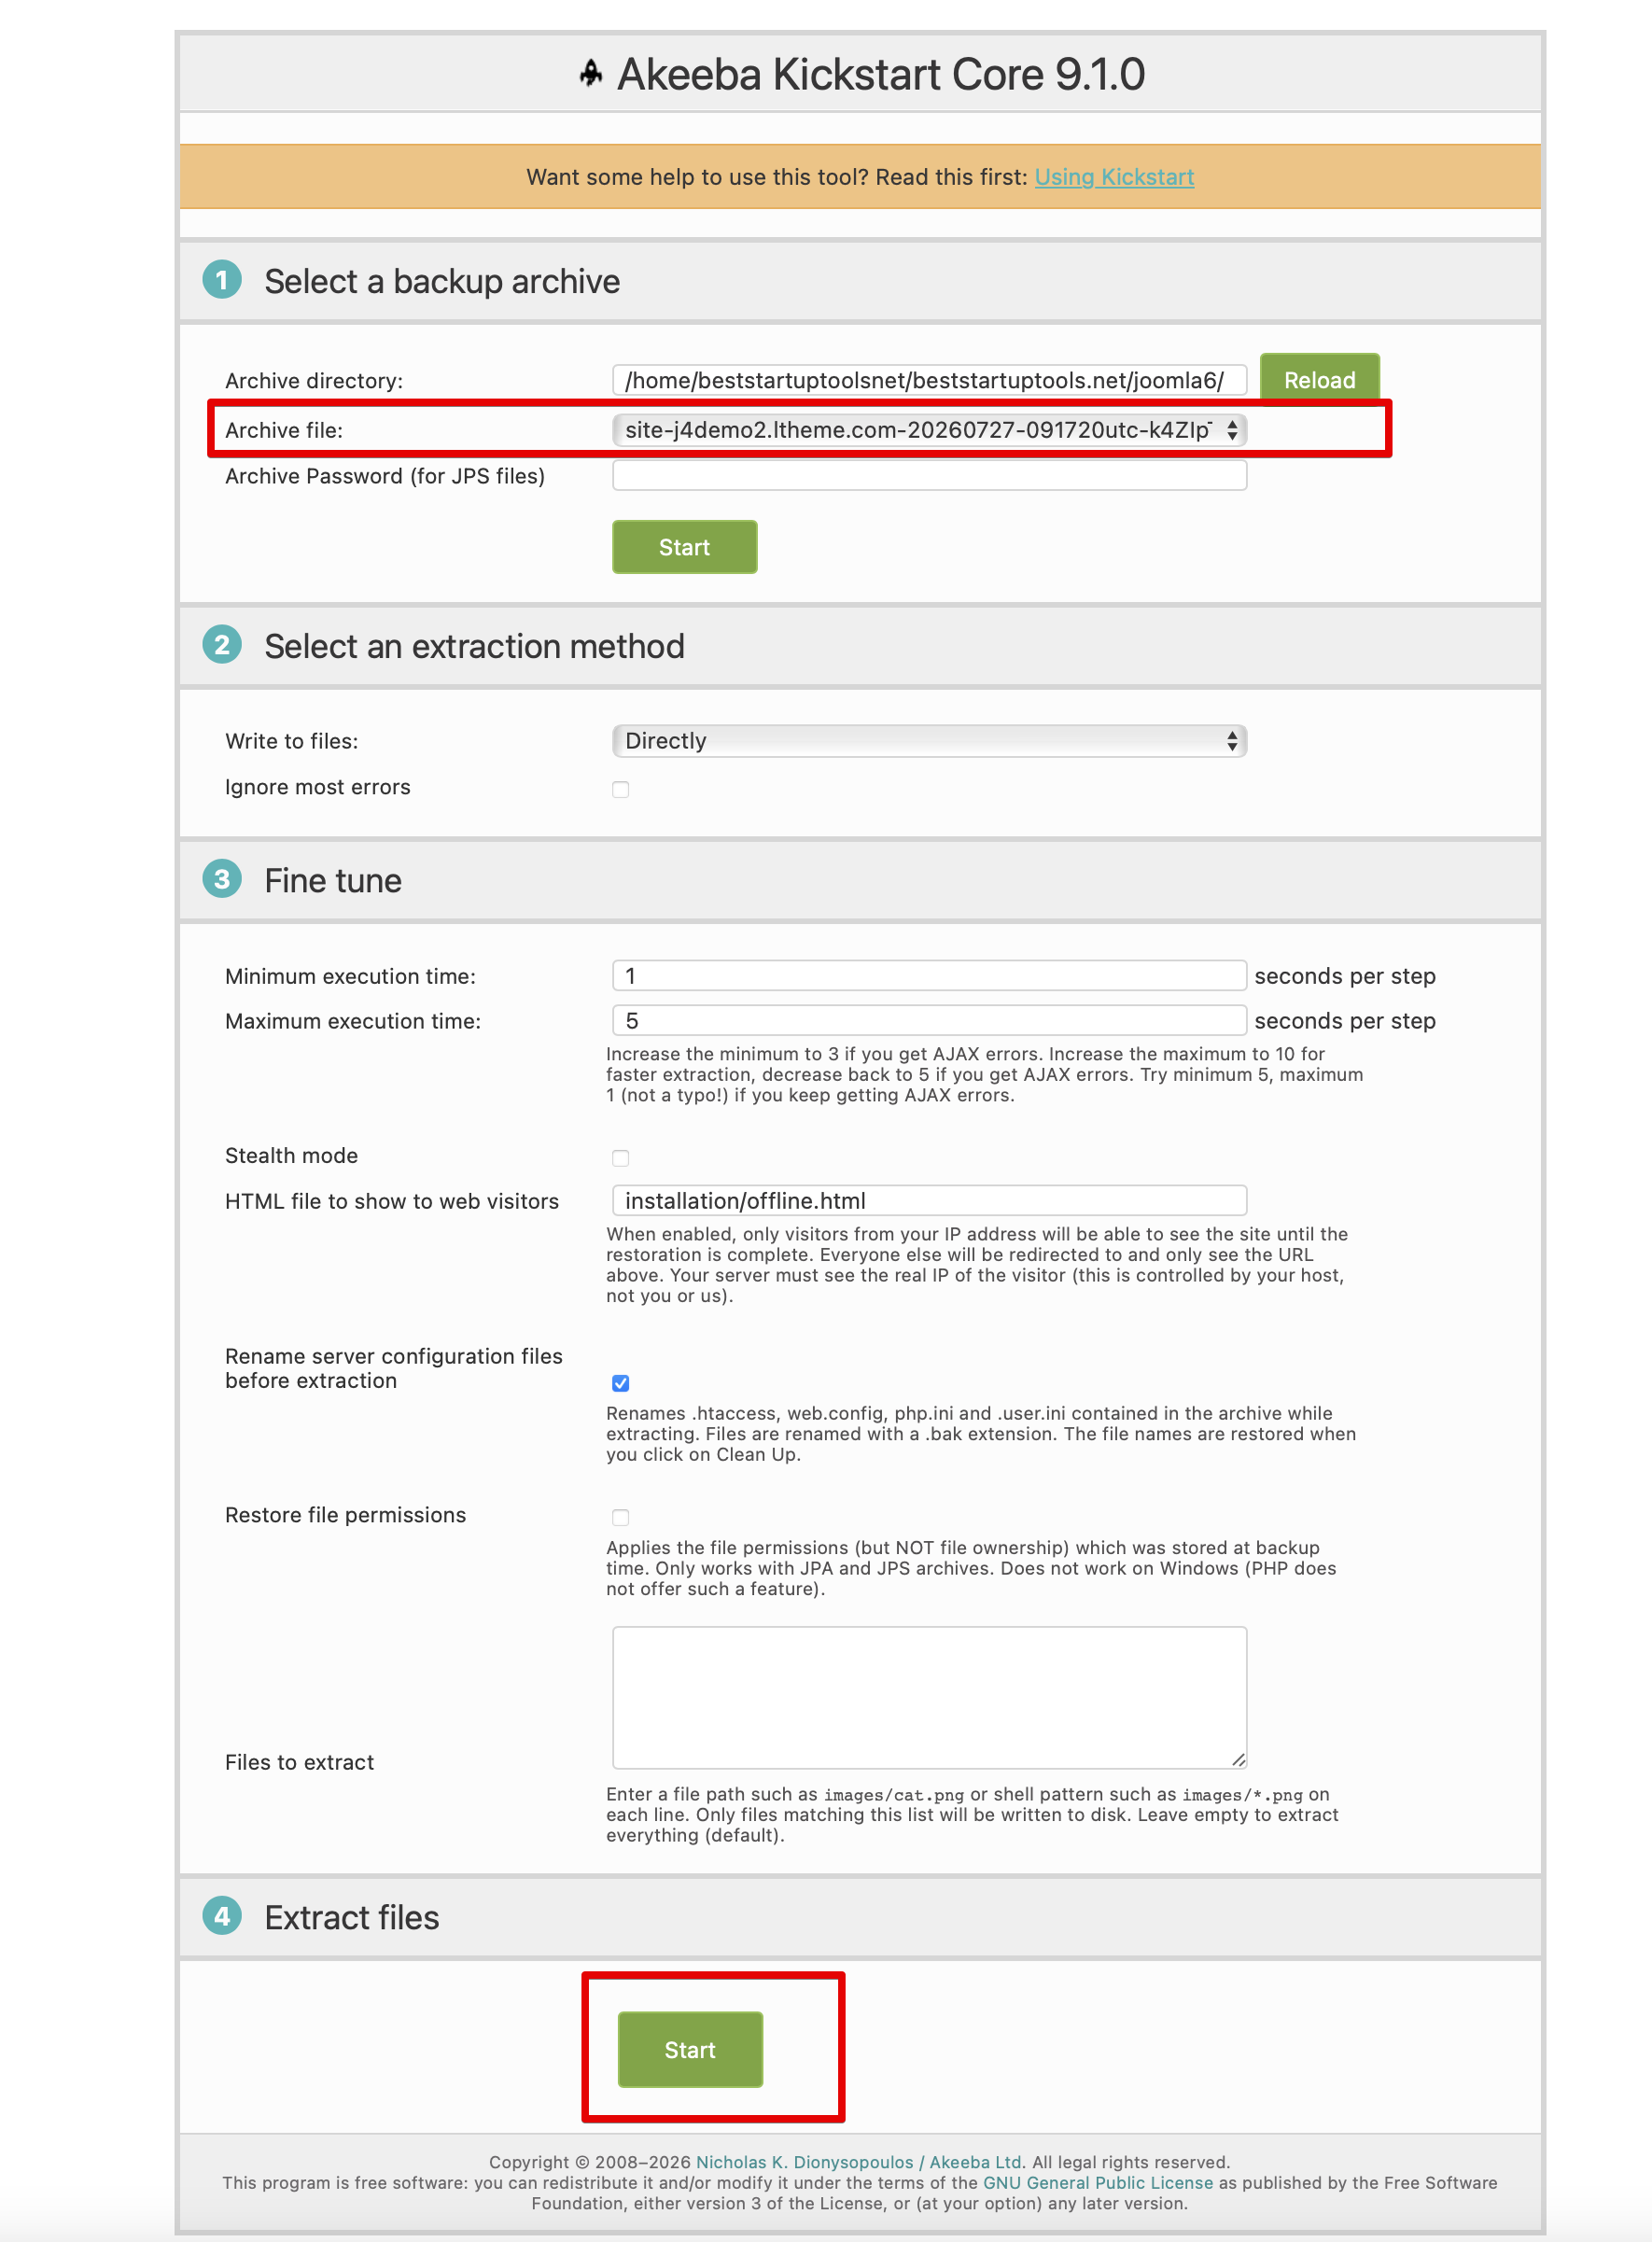Click the 'Ignore most errors' label
The width and height of the screenshot is (1652, 2242).
(x=318, y=787)
